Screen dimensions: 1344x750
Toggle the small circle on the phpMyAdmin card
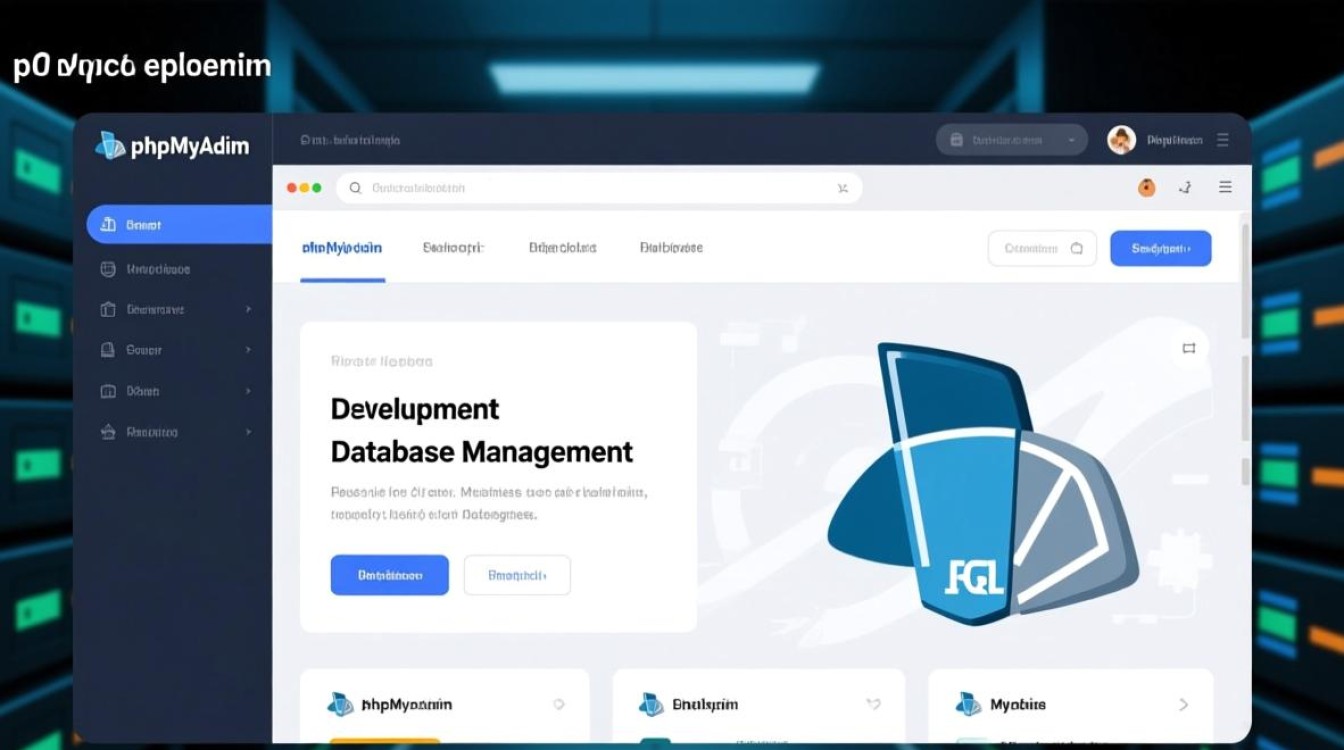coord(559,704)
